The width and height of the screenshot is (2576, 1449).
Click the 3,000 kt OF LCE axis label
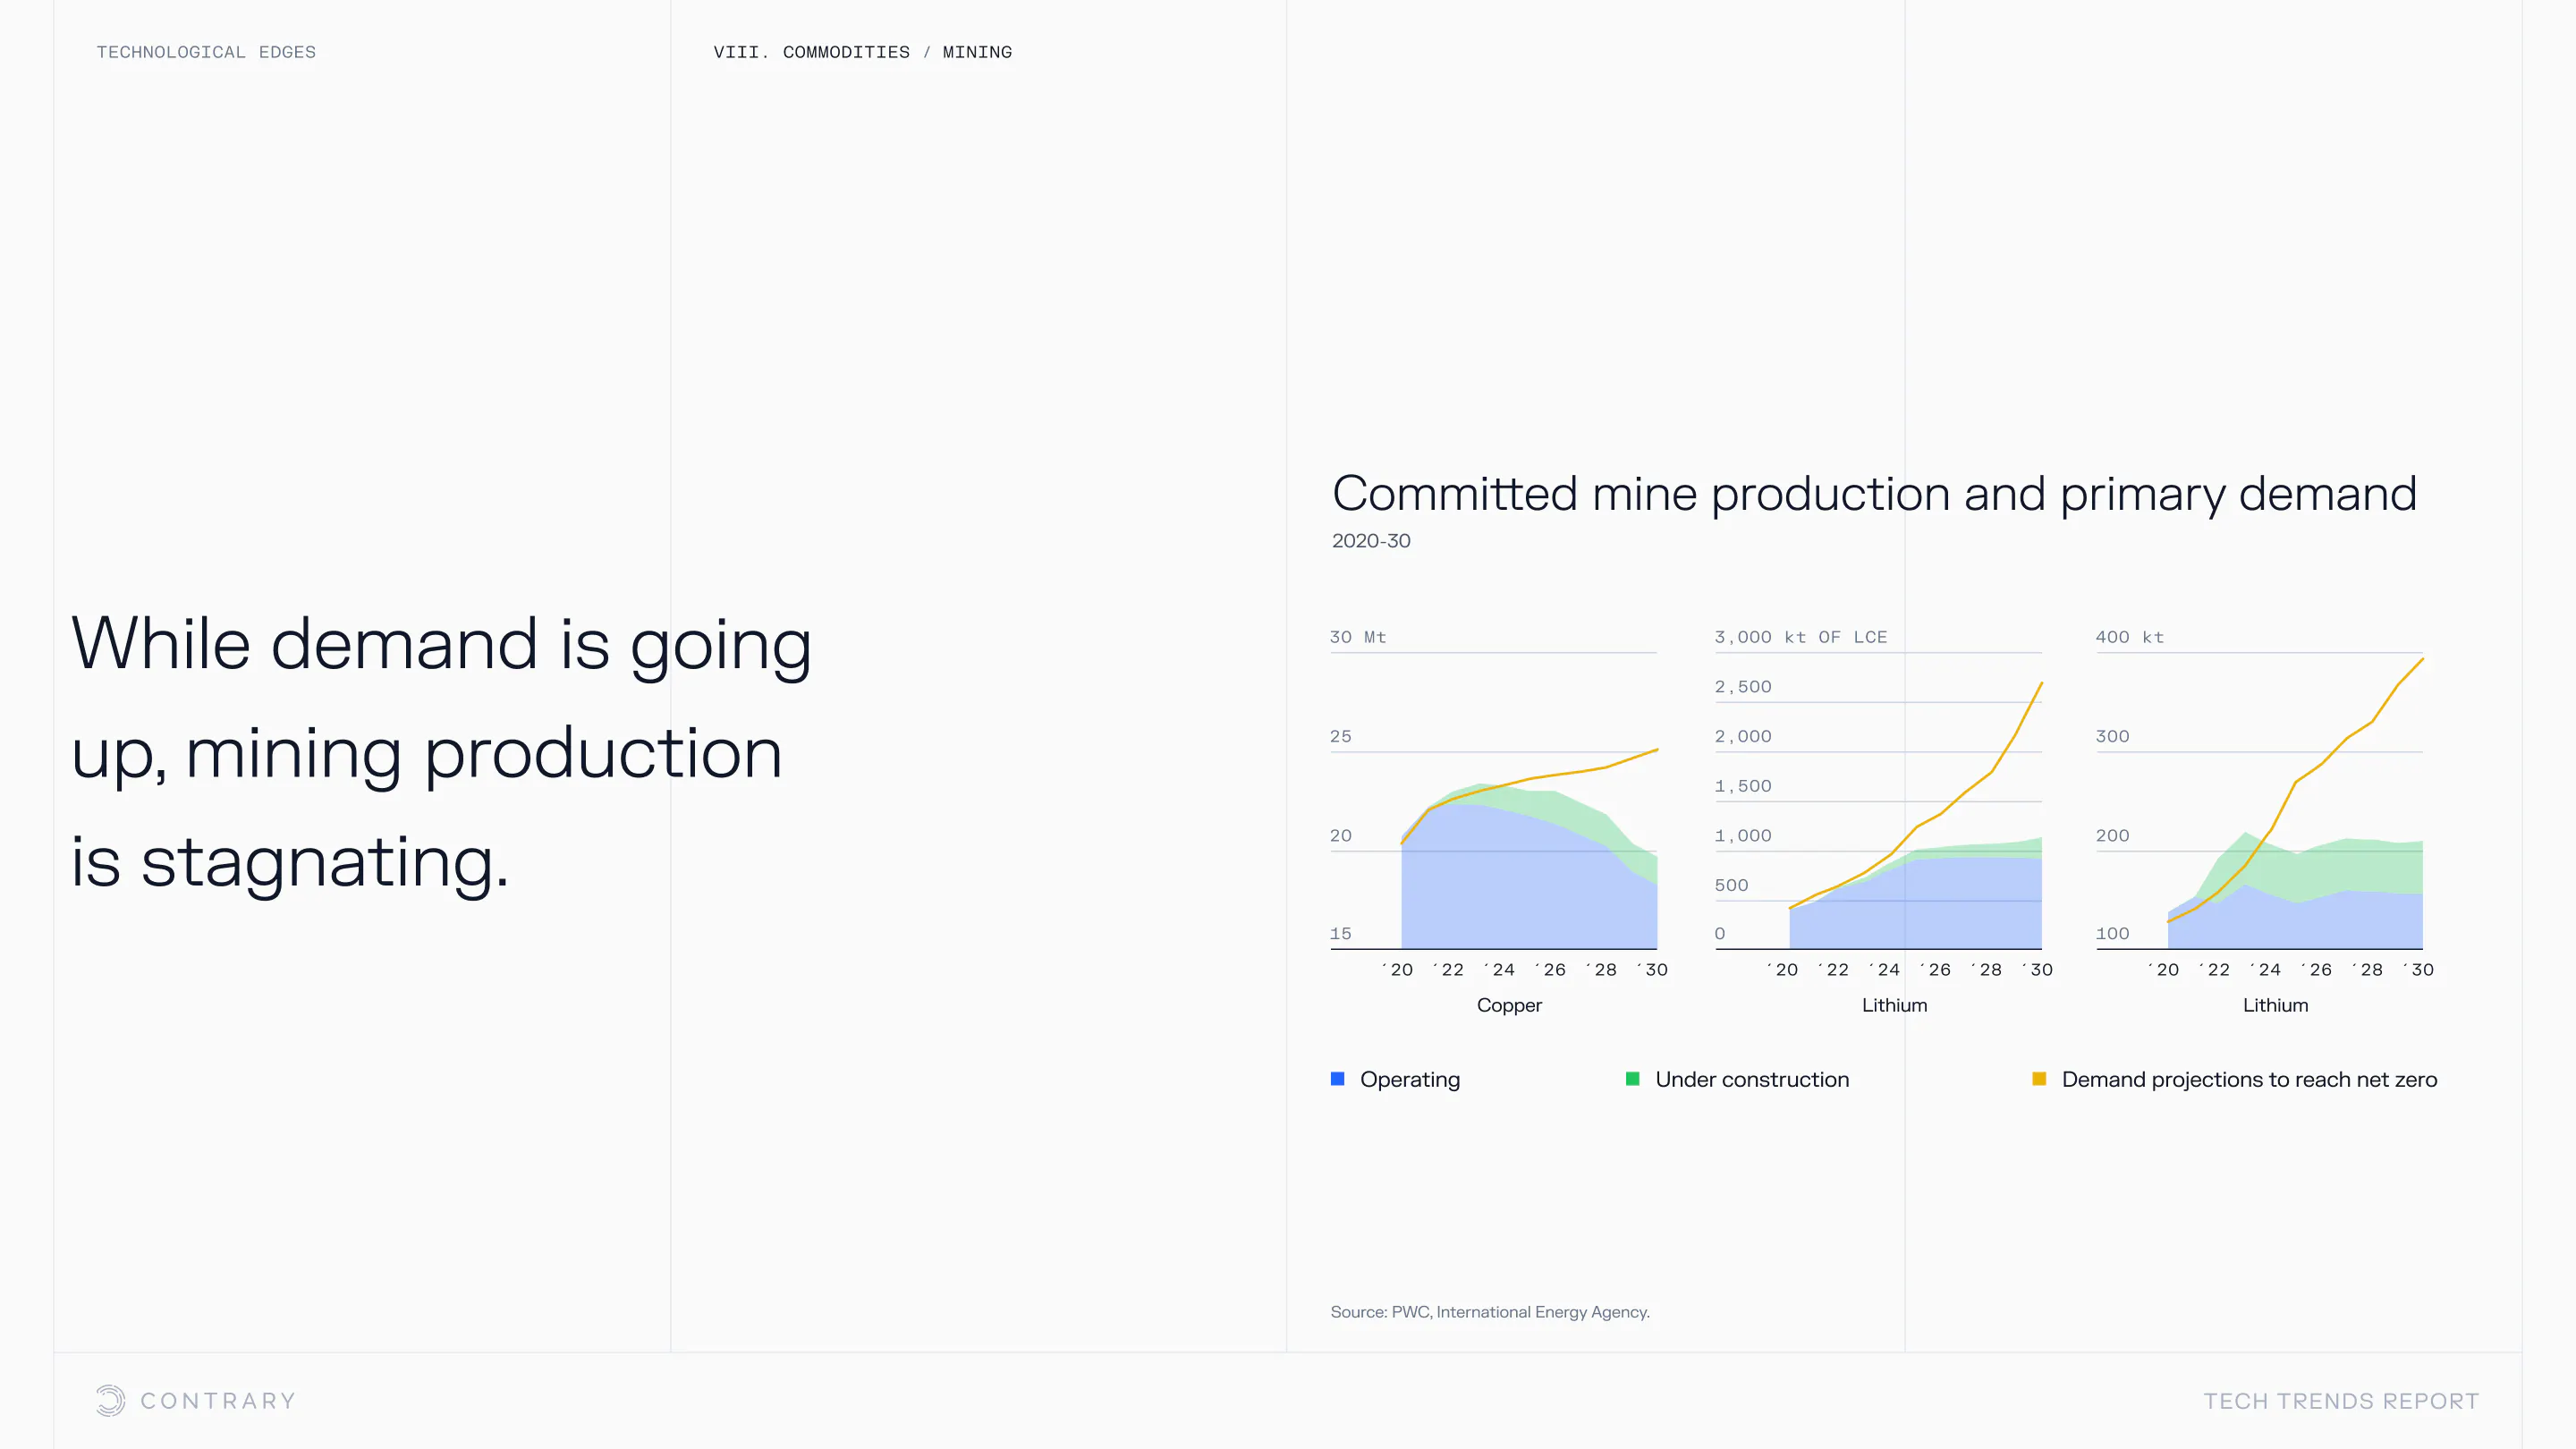click(1800, 637)
